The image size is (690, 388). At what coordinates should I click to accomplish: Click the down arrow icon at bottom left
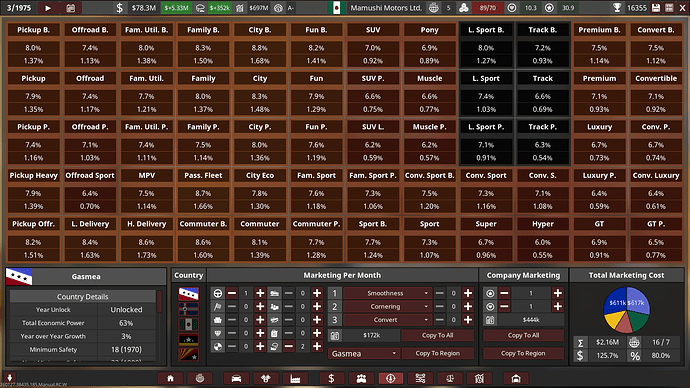[x=9, y=377]
